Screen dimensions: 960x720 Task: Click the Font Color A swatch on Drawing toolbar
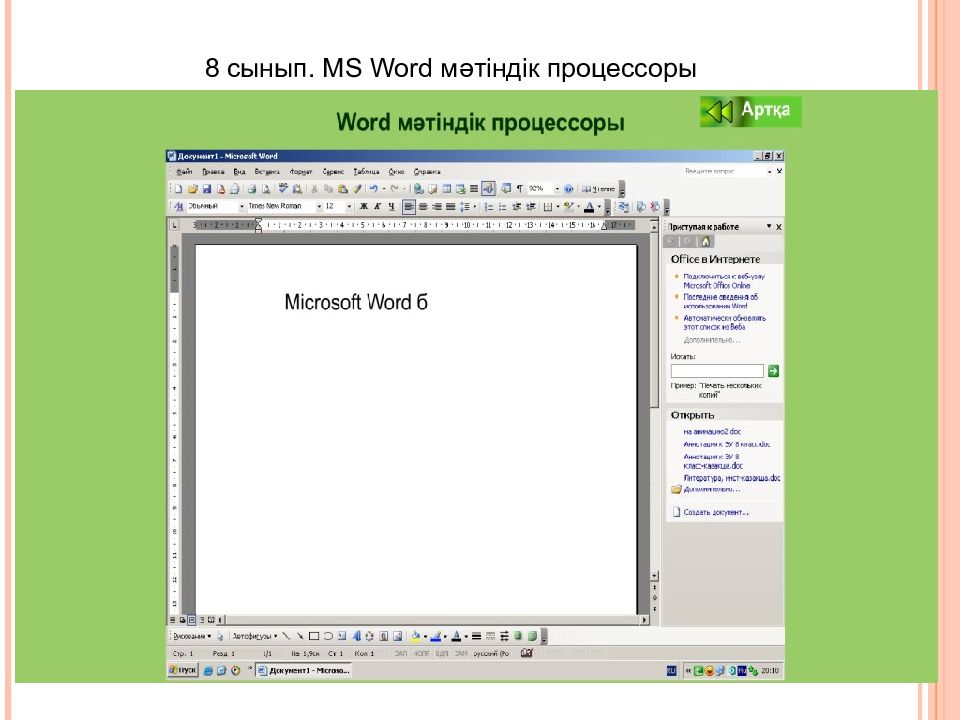coord(456,636)
